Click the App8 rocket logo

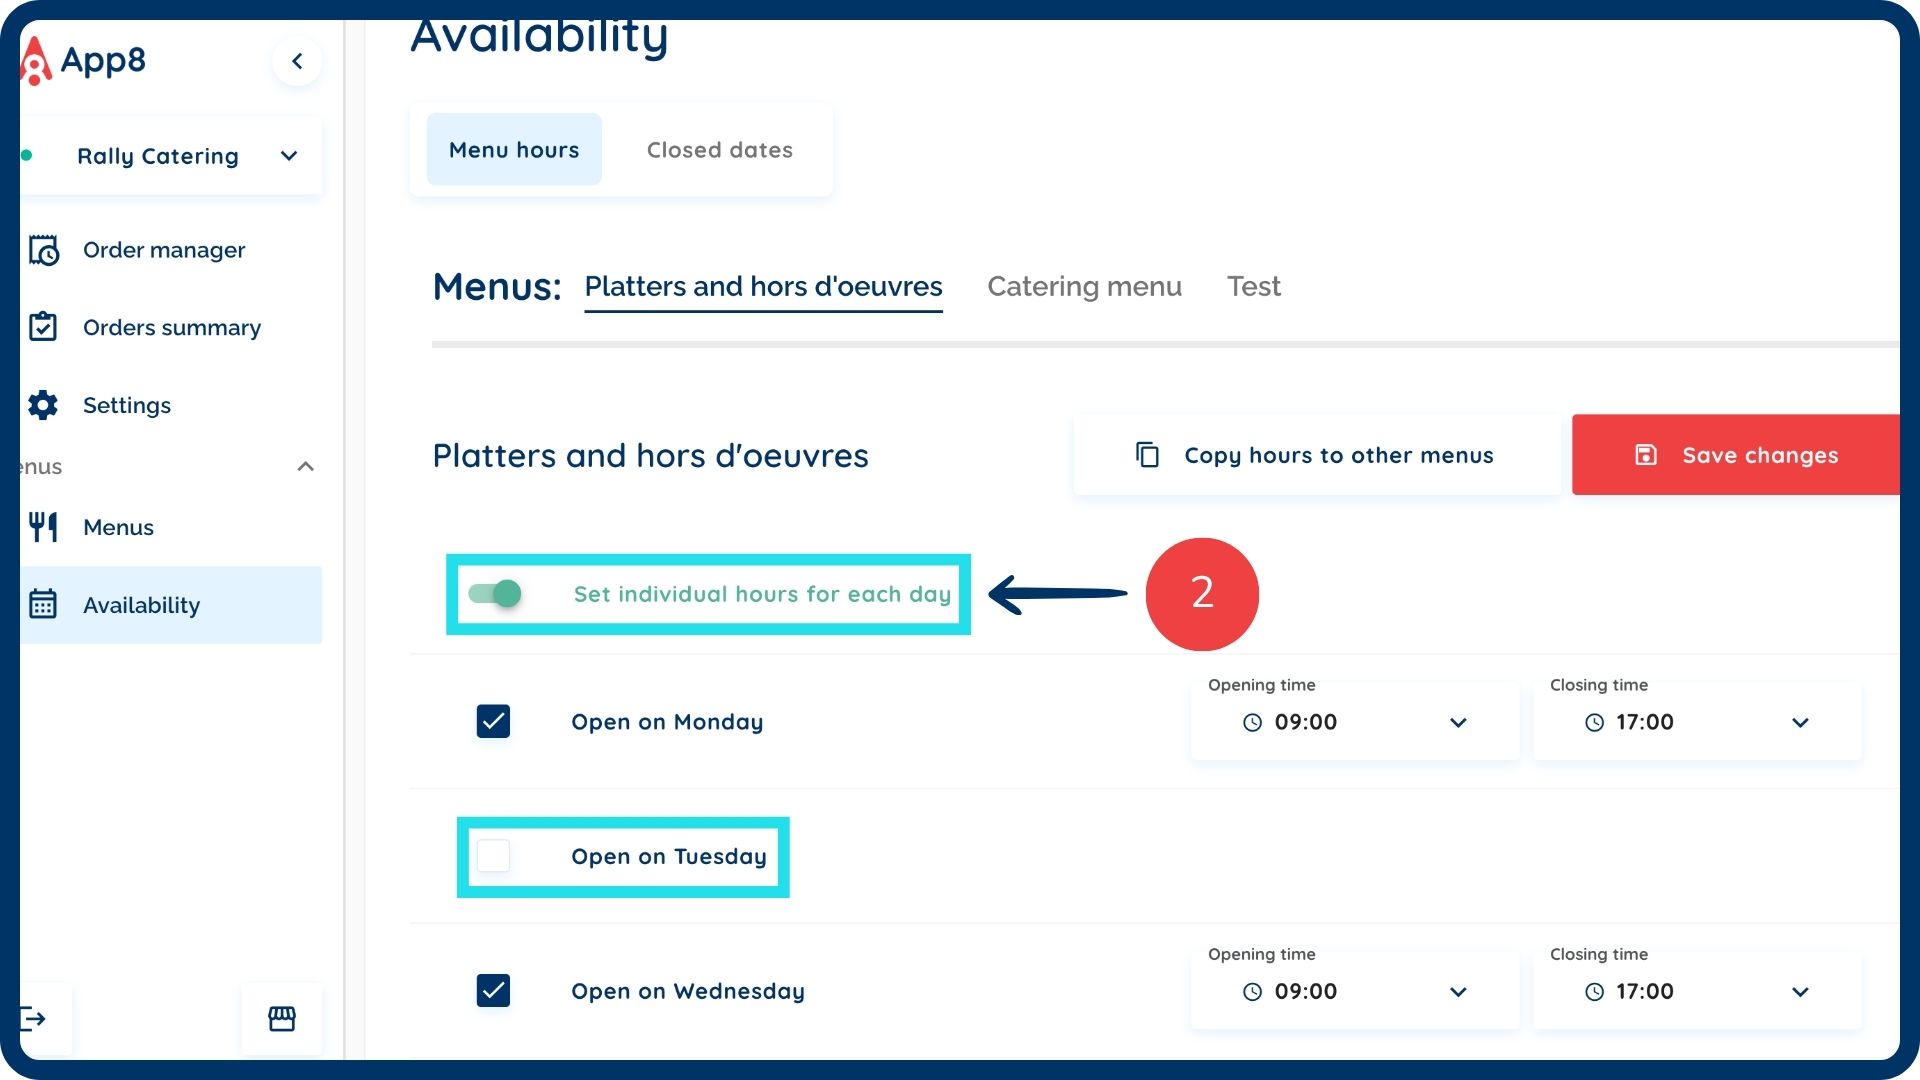click(36, 61)
